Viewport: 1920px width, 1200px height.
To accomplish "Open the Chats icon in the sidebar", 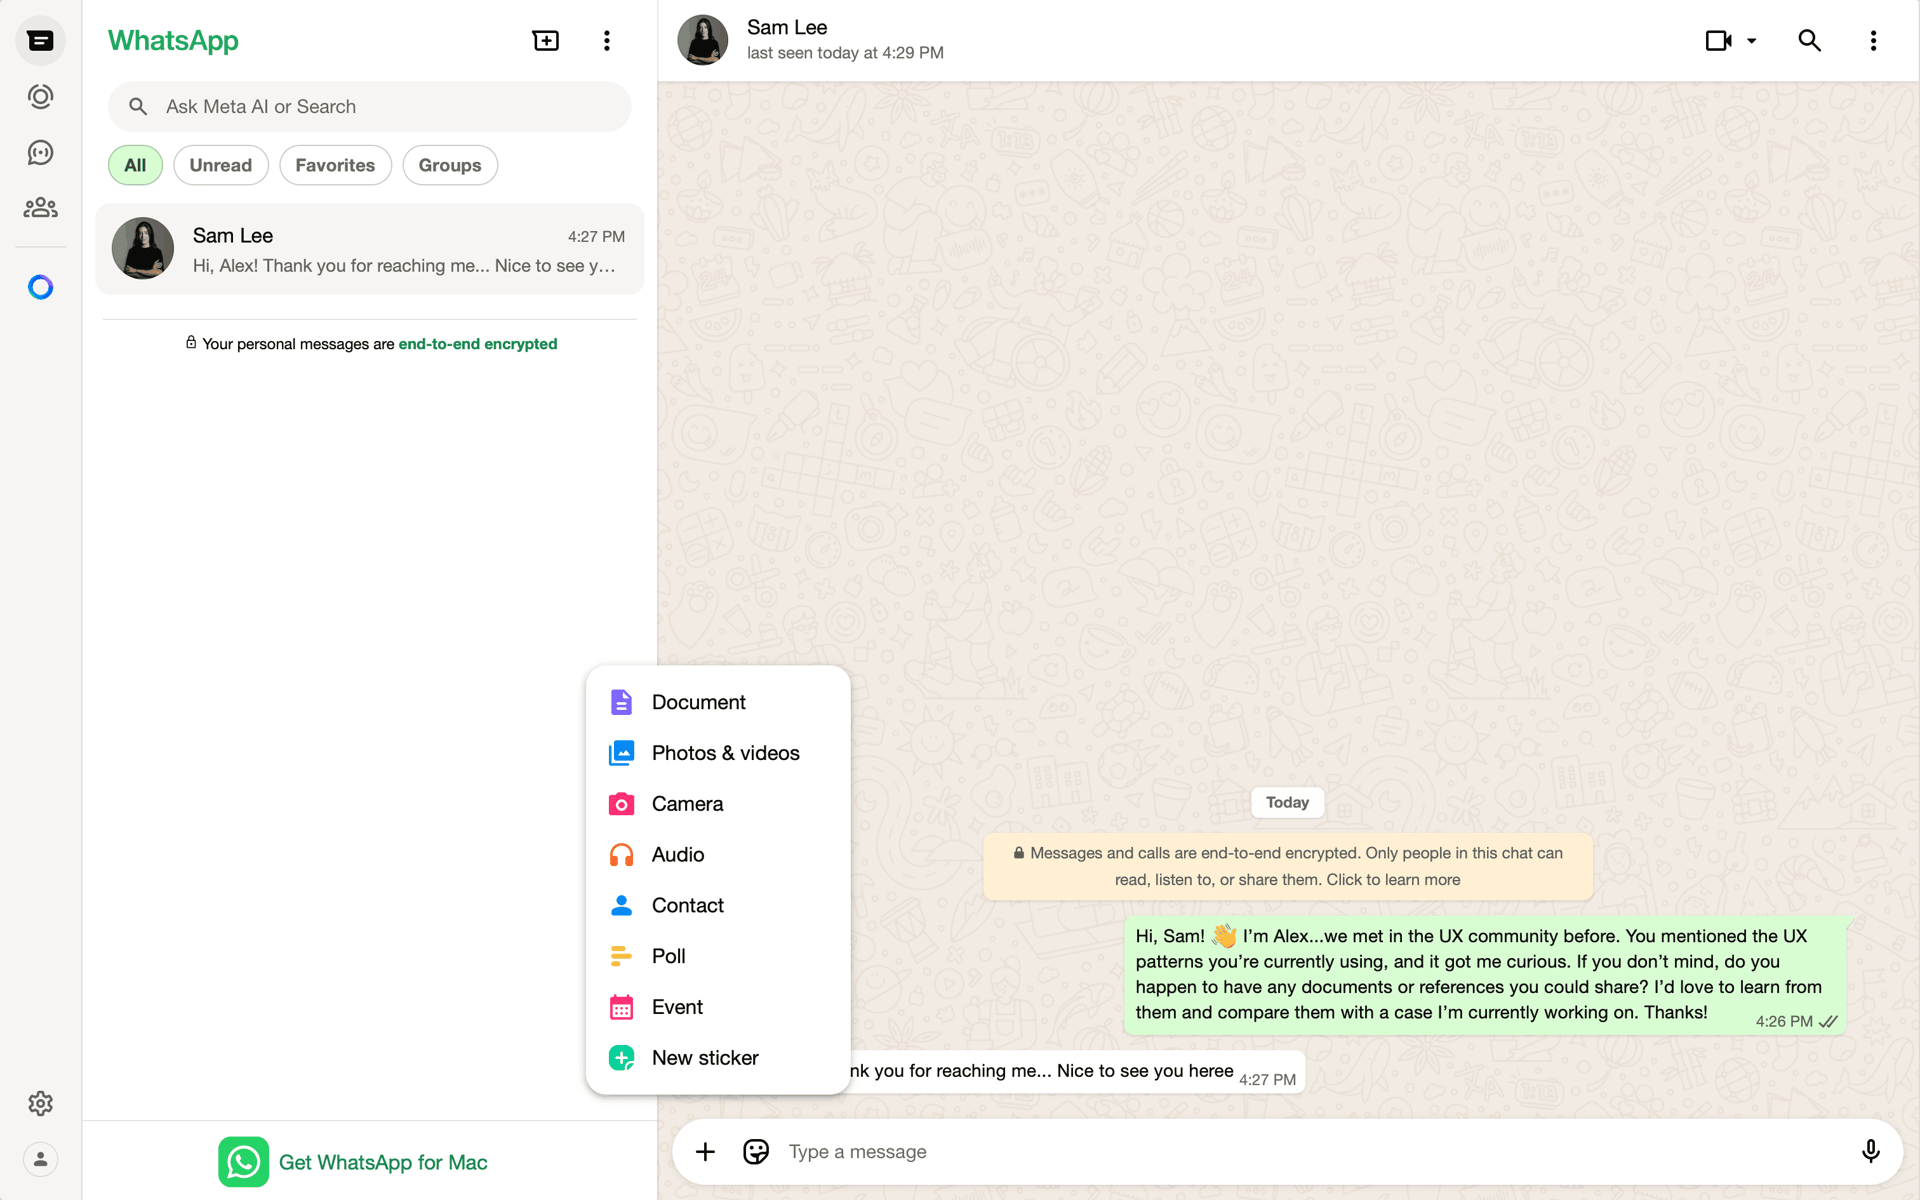I will click(40, 41).
